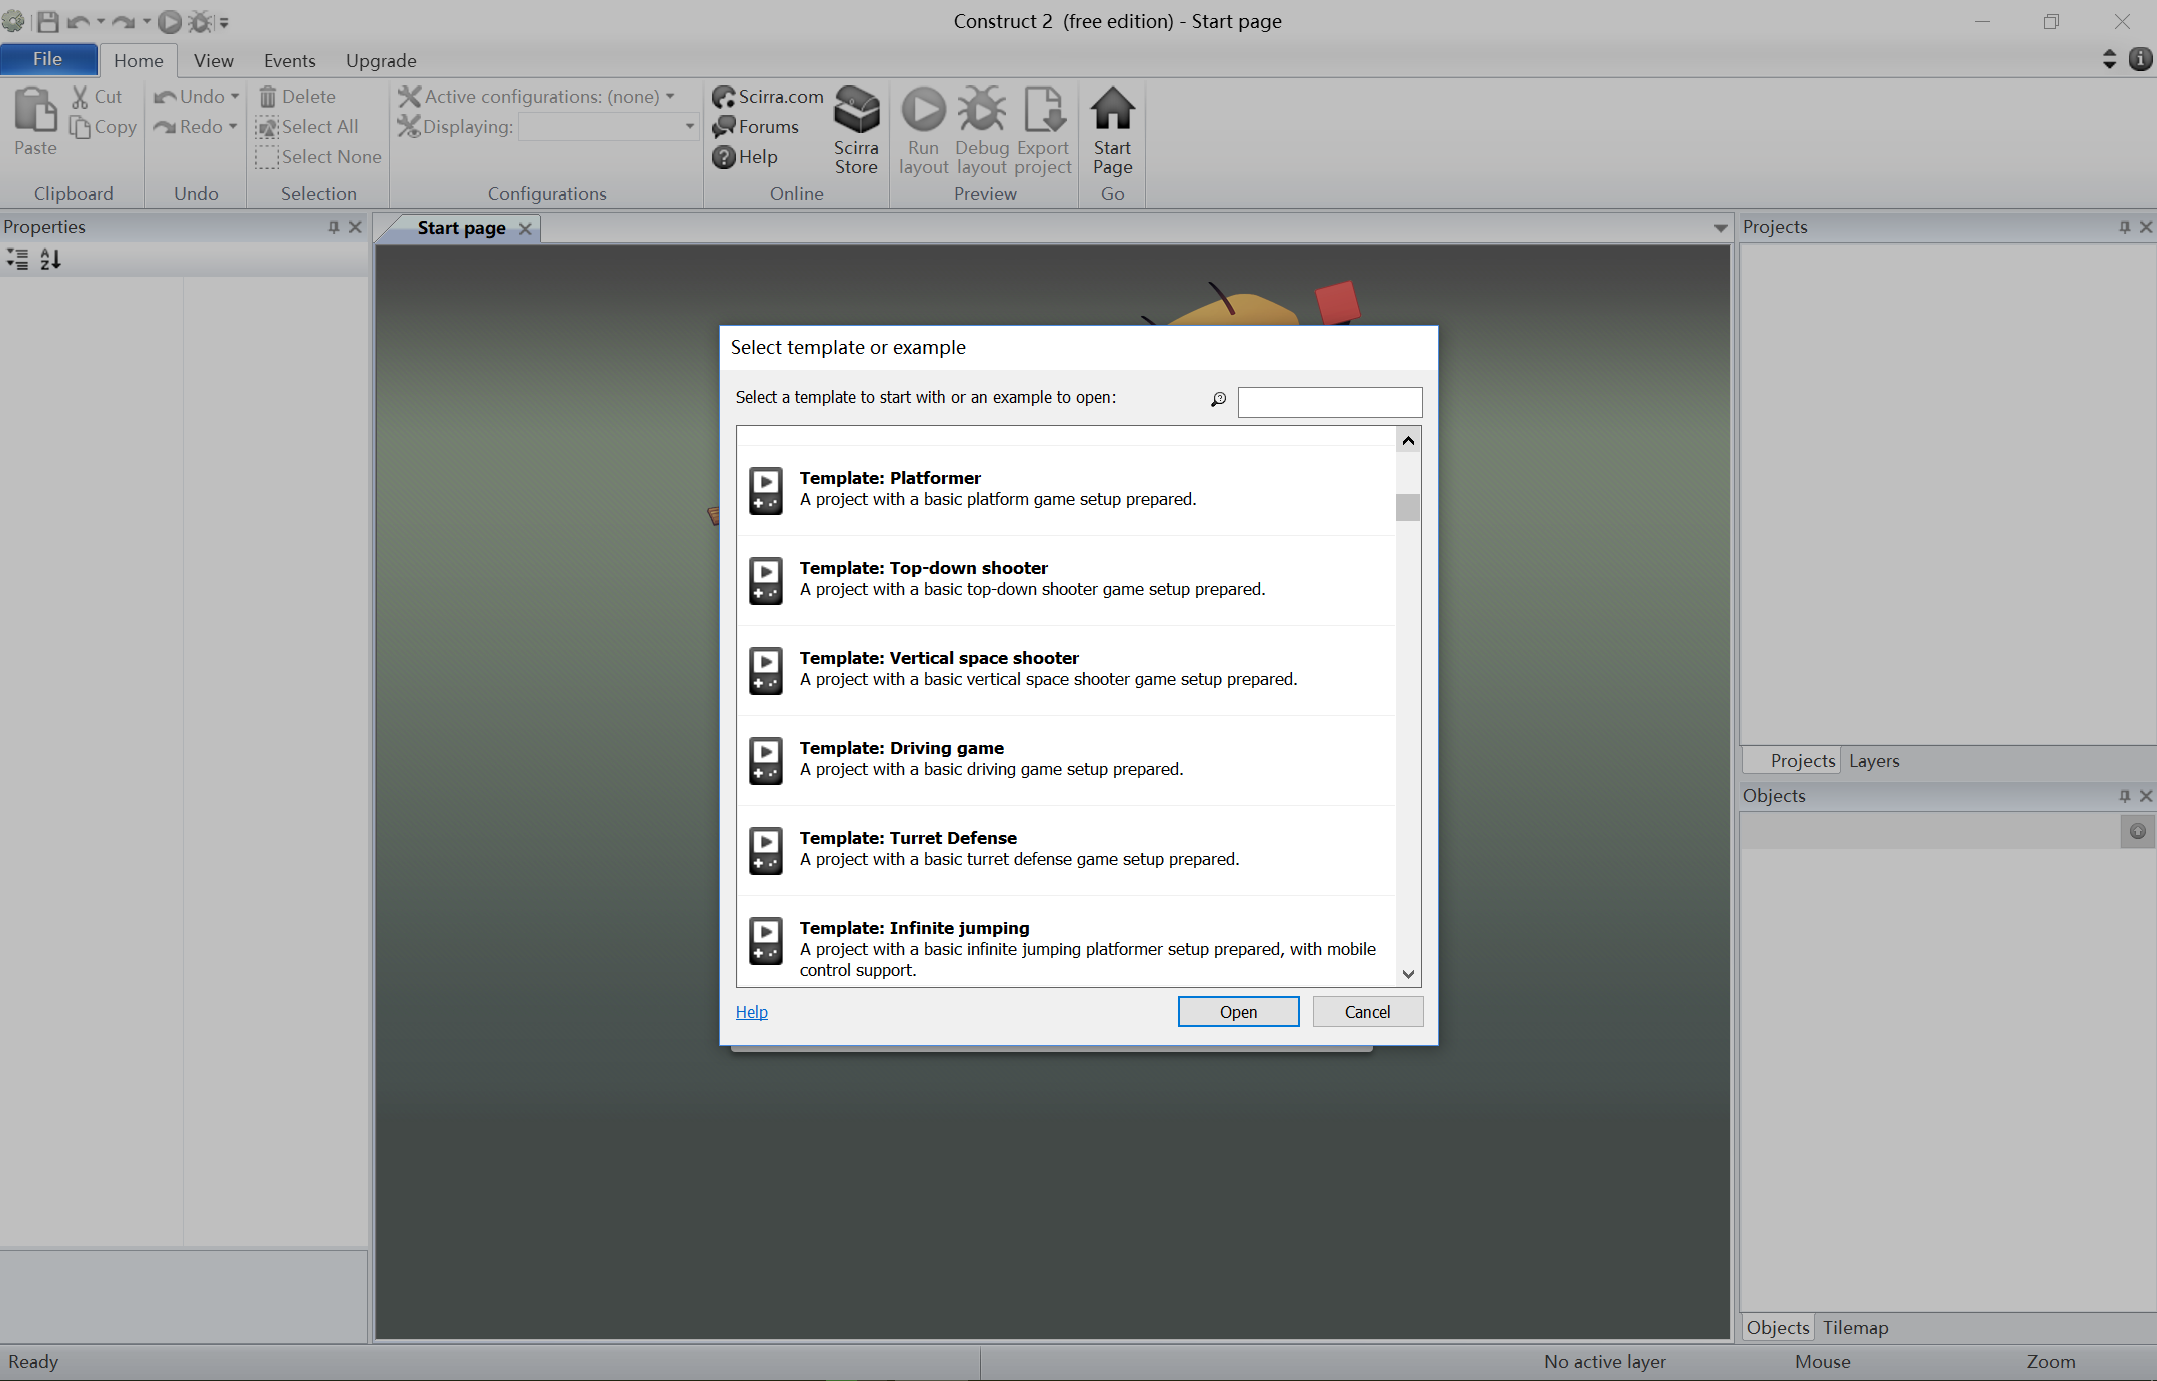2157x1381 pixels.
Task: Click the Export project icon
Action: tap(1044, 109)
